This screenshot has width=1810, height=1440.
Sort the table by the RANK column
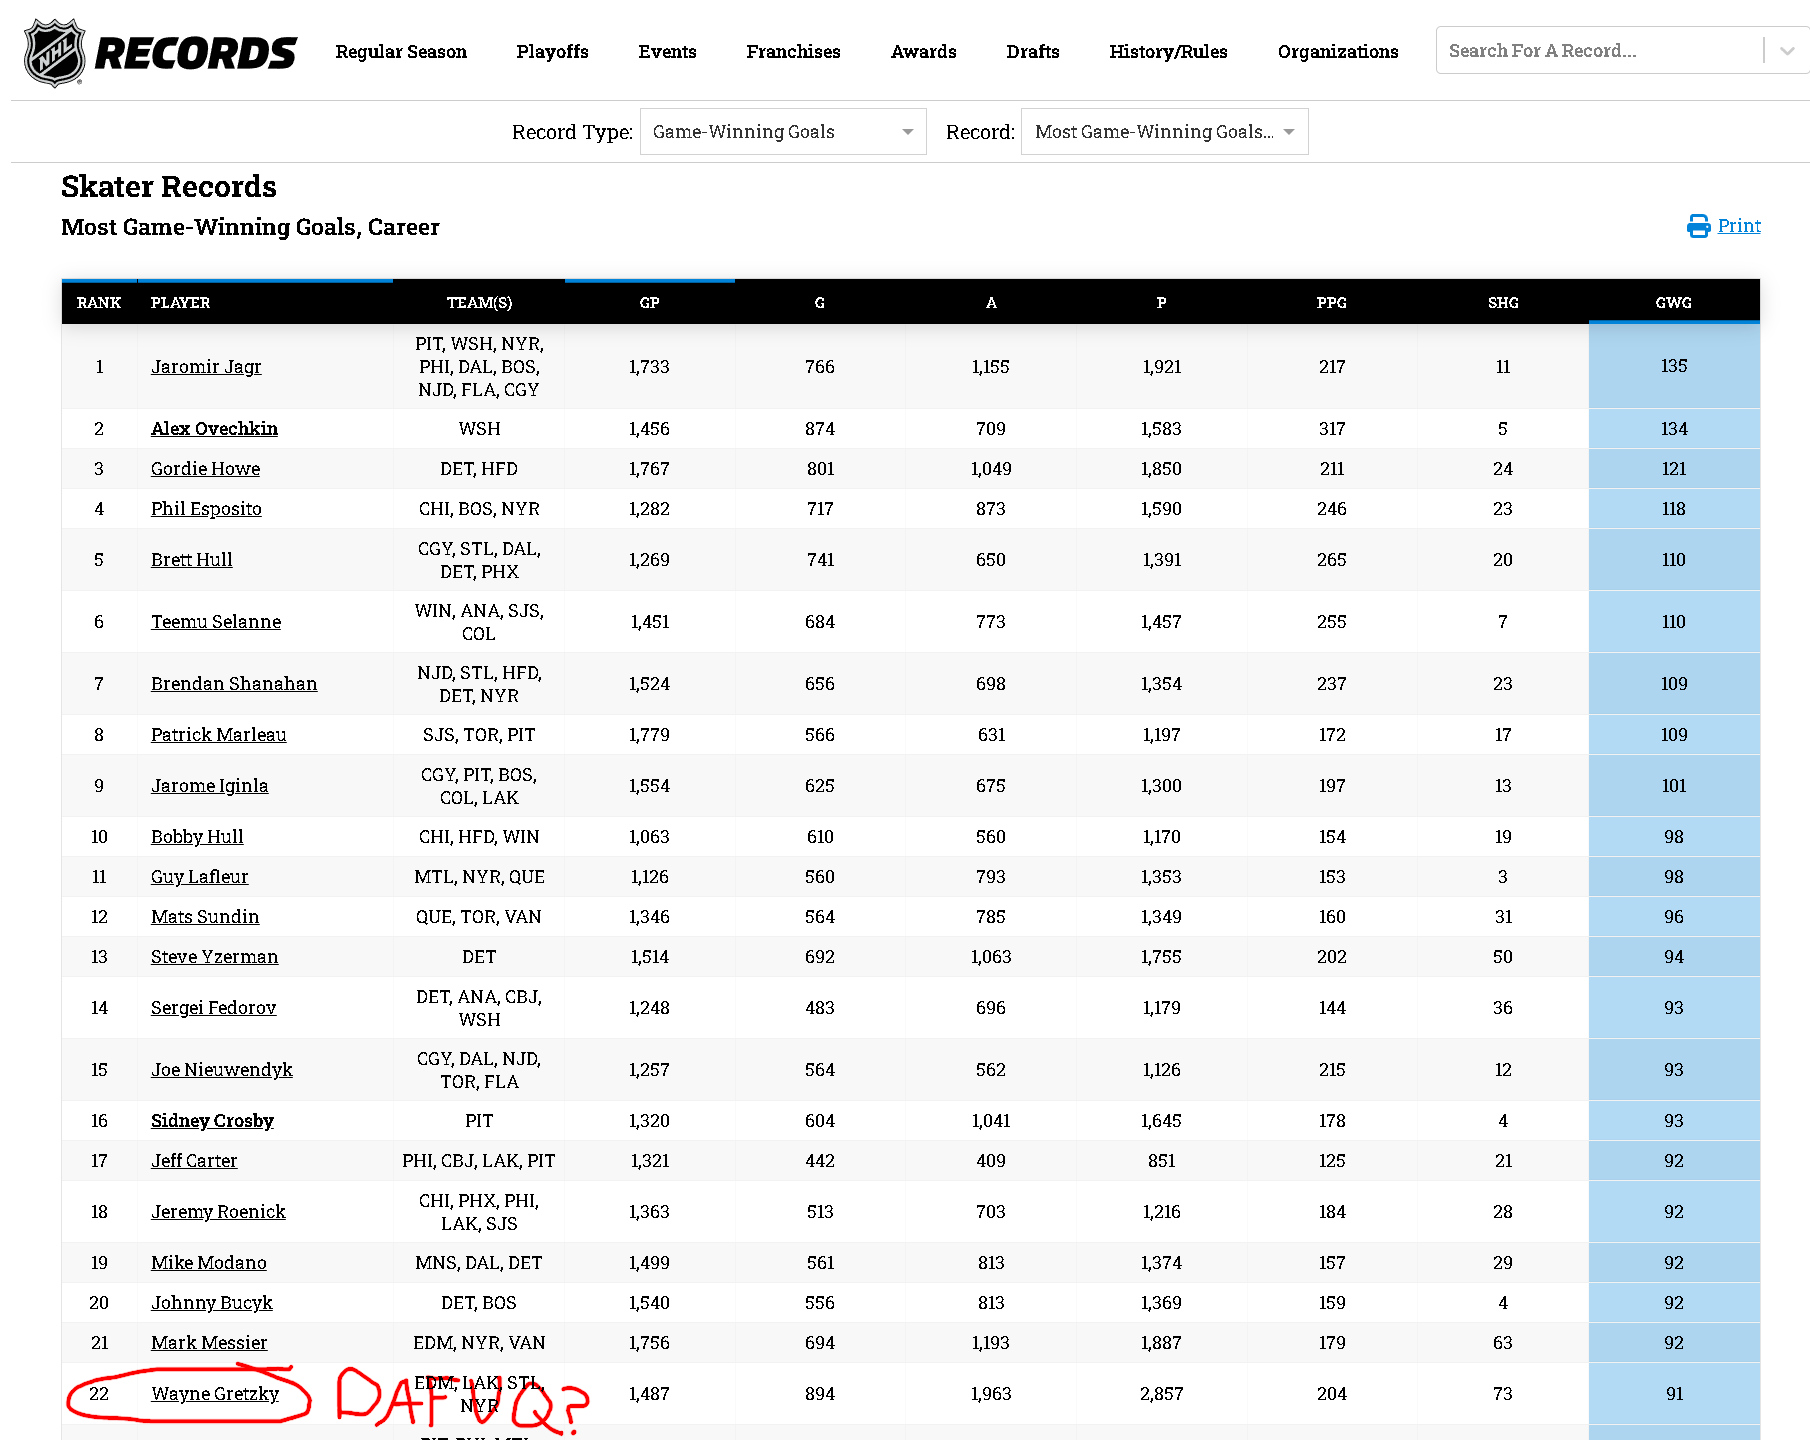(99, 303)
